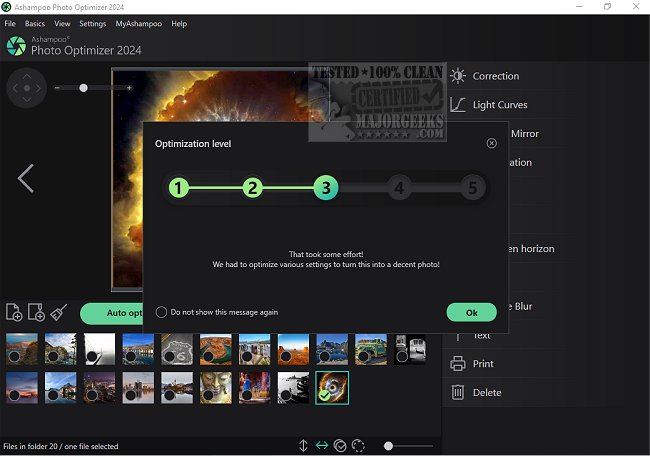Click the Delete label
The height and width of the screenshot is (456, 650).
click(487, 393)
